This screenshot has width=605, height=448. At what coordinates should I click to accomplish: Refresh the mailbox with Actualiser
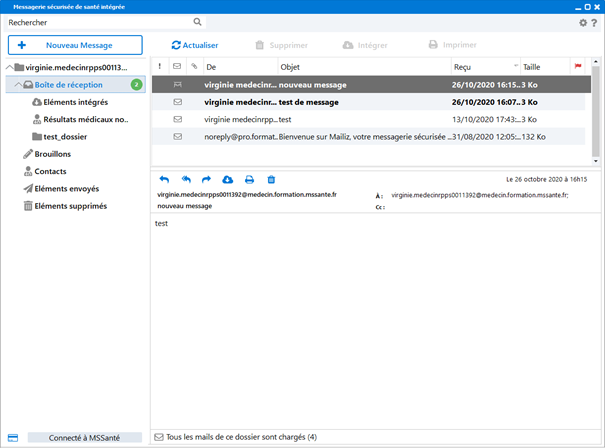pyautogui.click(x=195, y=45)
